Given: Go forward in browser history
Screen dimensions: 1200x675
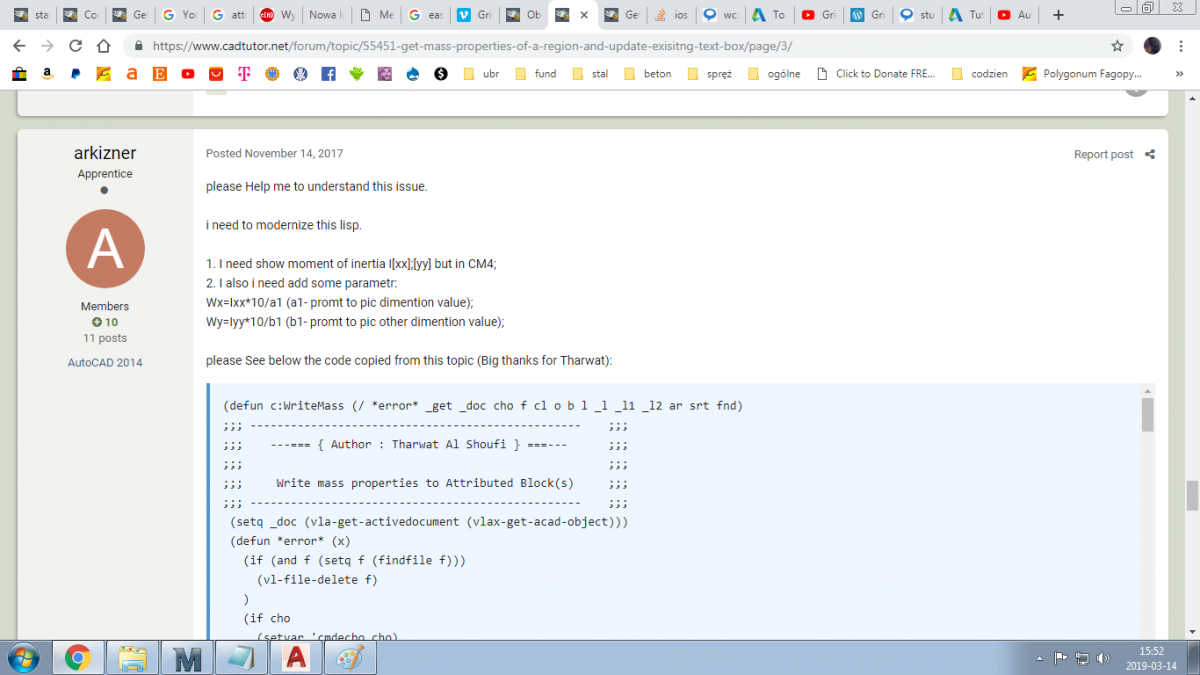Looking at the screenshot, I should [47, 46].
